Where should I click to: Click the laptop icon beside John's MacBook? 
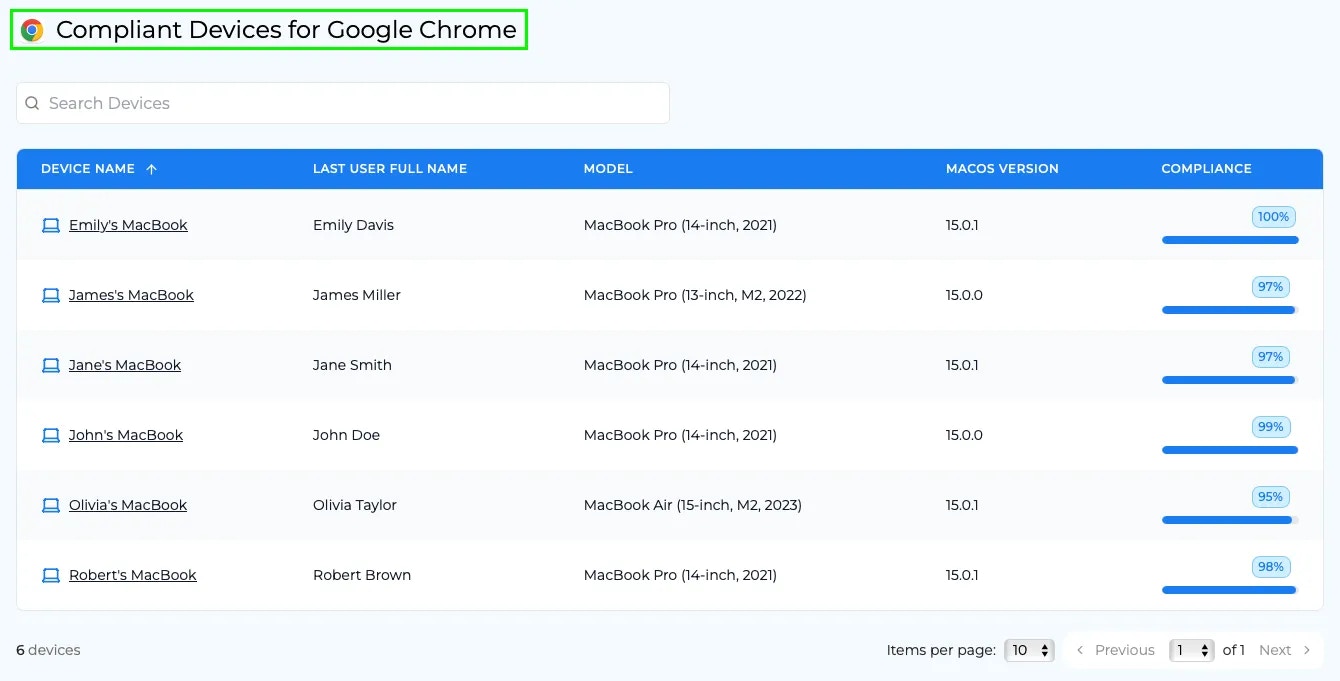(x=51, y=435)
